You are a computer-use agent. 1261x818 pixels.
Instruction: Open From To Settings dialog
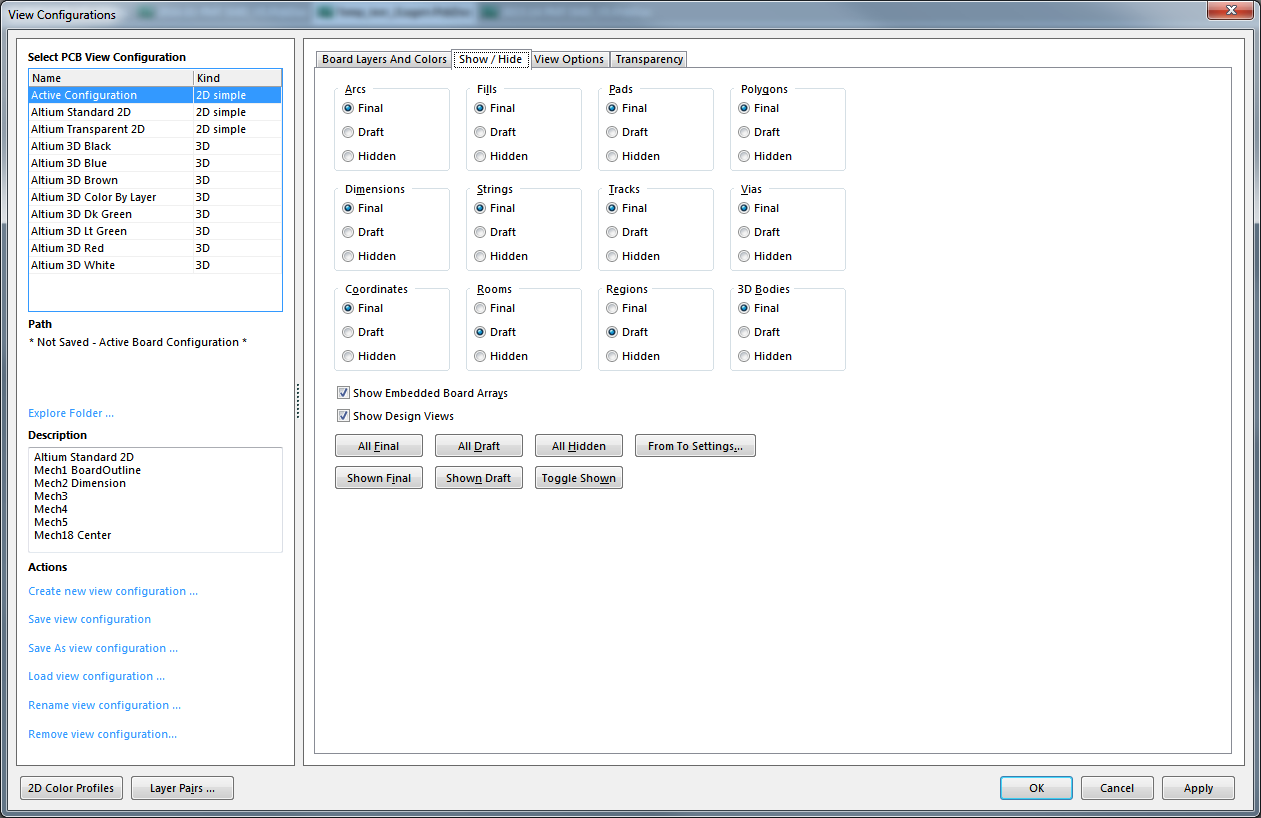tap(695, 446)
